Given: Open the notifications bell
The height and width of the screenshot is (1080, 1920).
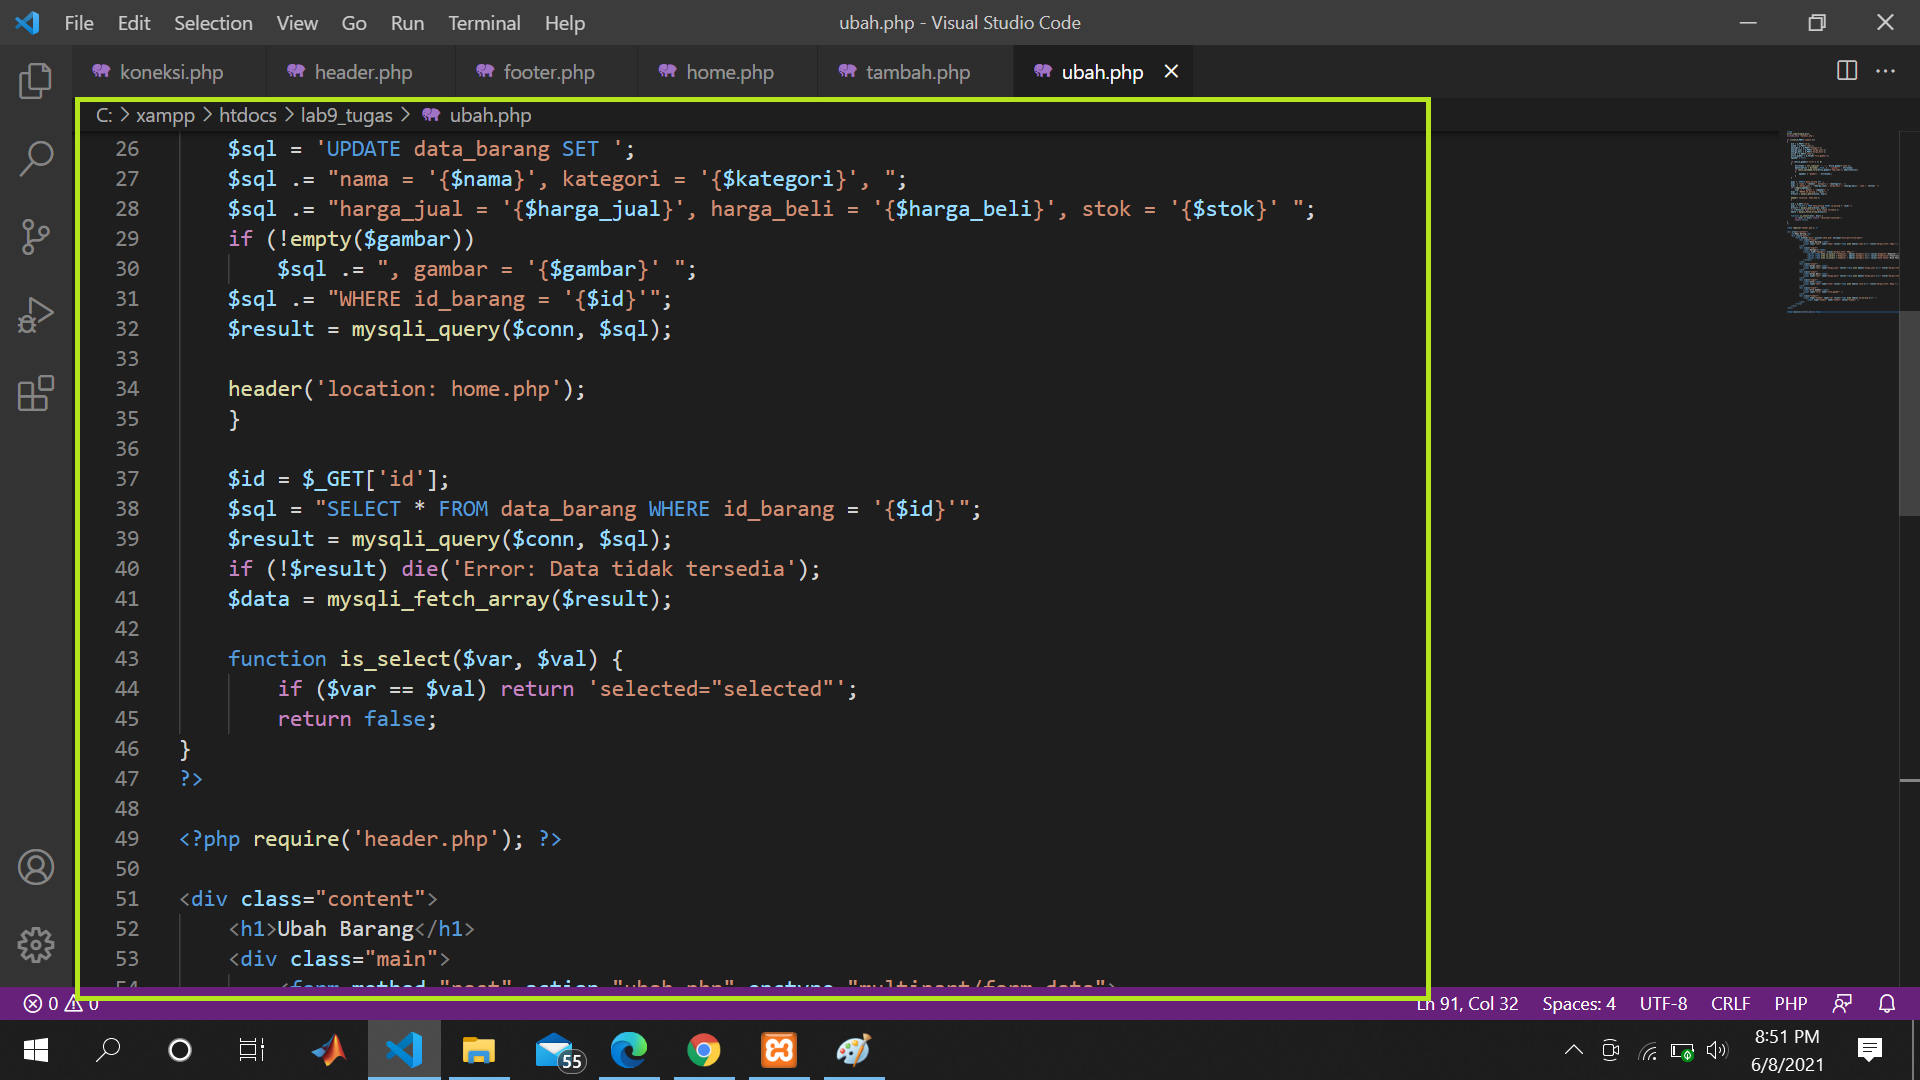Looking at the screenshot, I should pos(1887,1003).
